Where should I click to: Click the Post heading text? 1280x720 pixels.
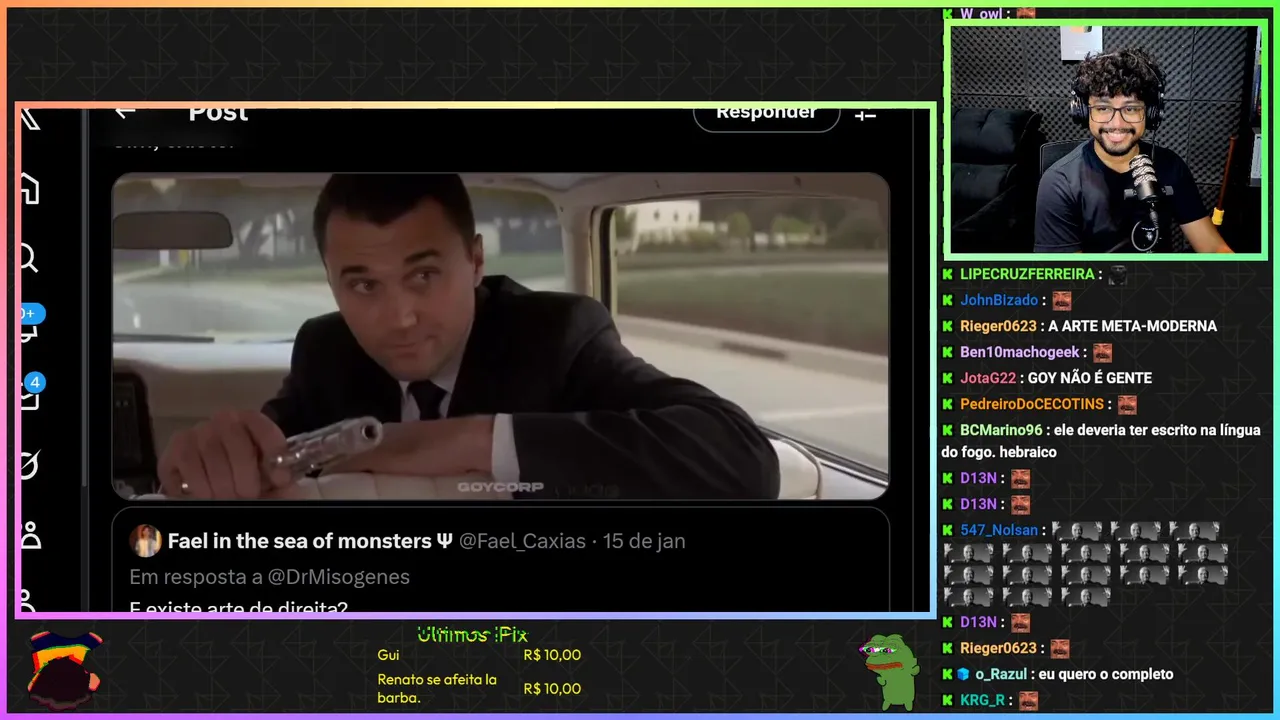(x=218, y=112)
